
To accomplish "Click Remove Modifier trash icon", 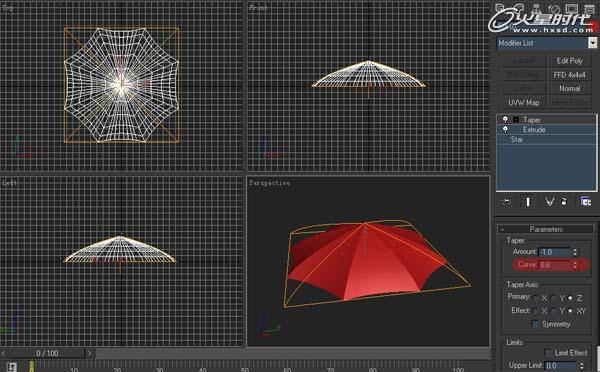I will click(564, 202).
